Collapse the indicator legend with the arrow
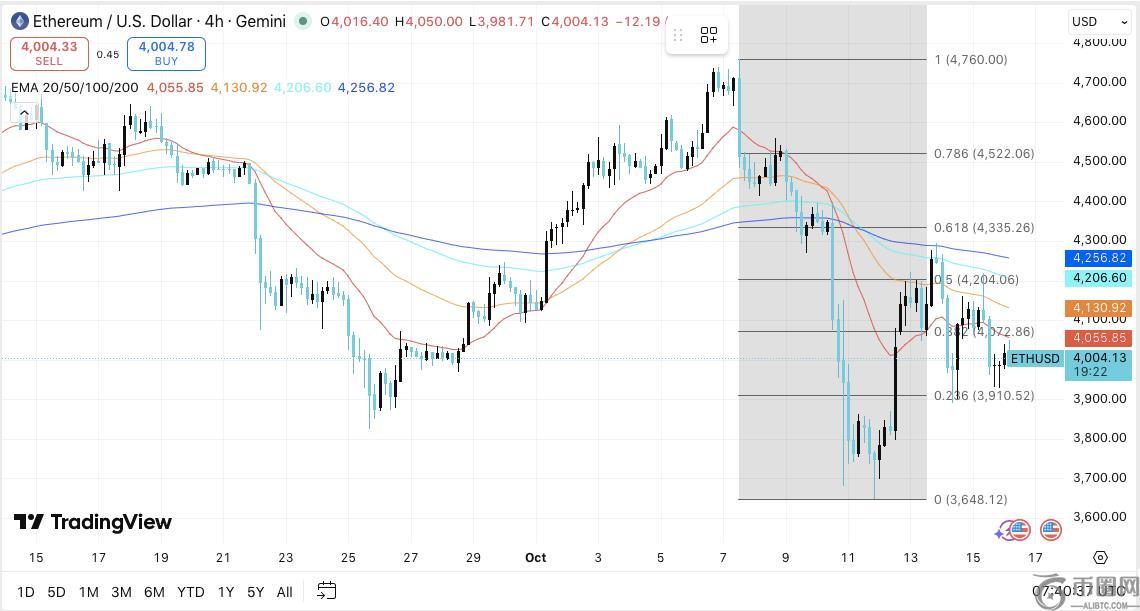Screen dimensions: 1140x611 pos(24,115)
